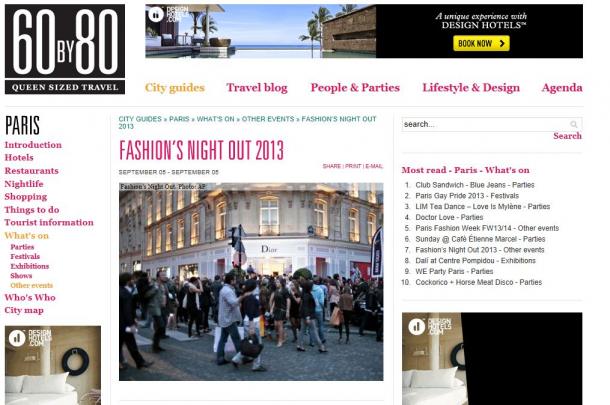Select Nightlife in the Paris sidebar

tap(24, 184)
